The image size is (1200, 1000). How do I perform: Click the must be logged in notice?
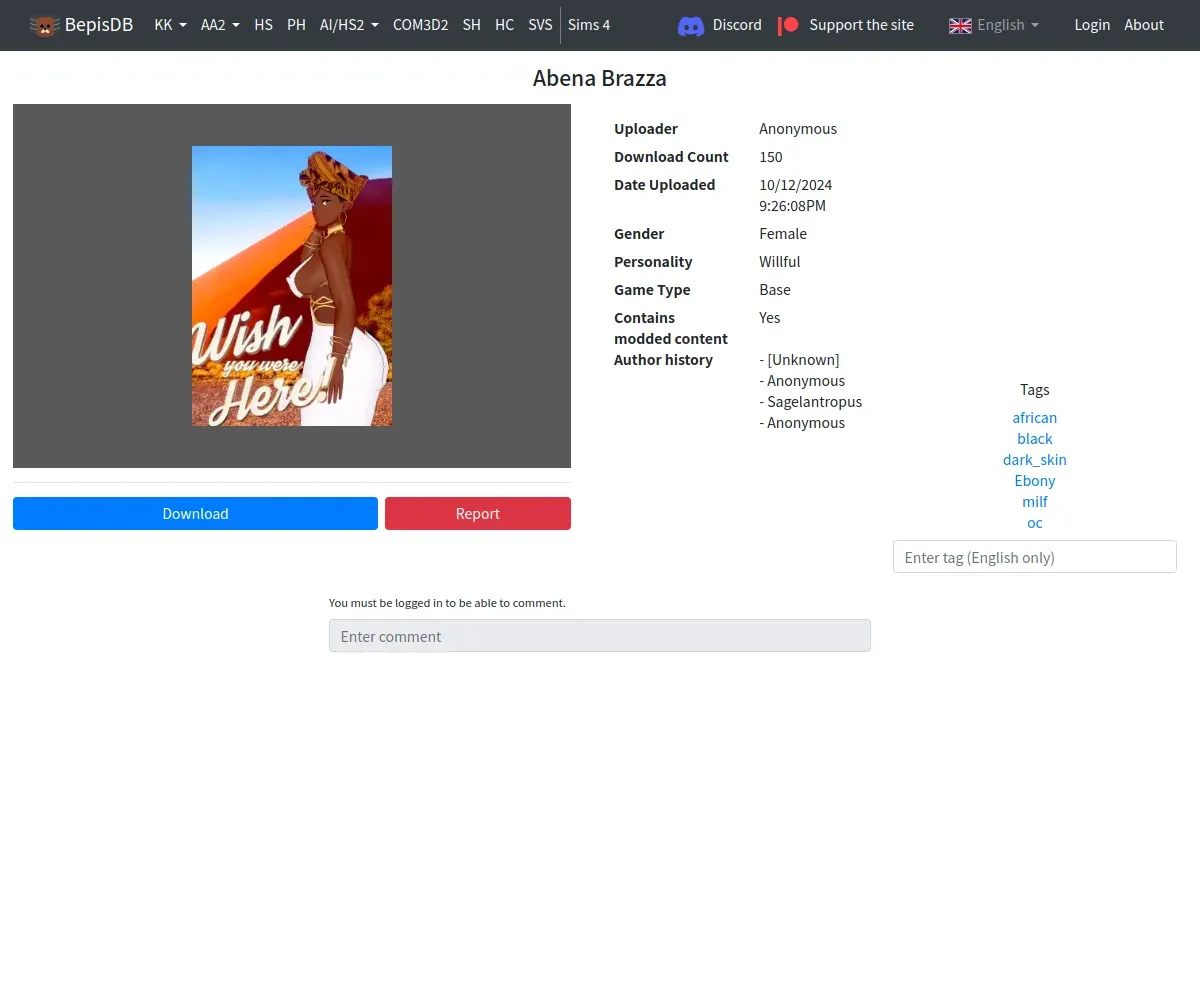click(x=447, y=603)
